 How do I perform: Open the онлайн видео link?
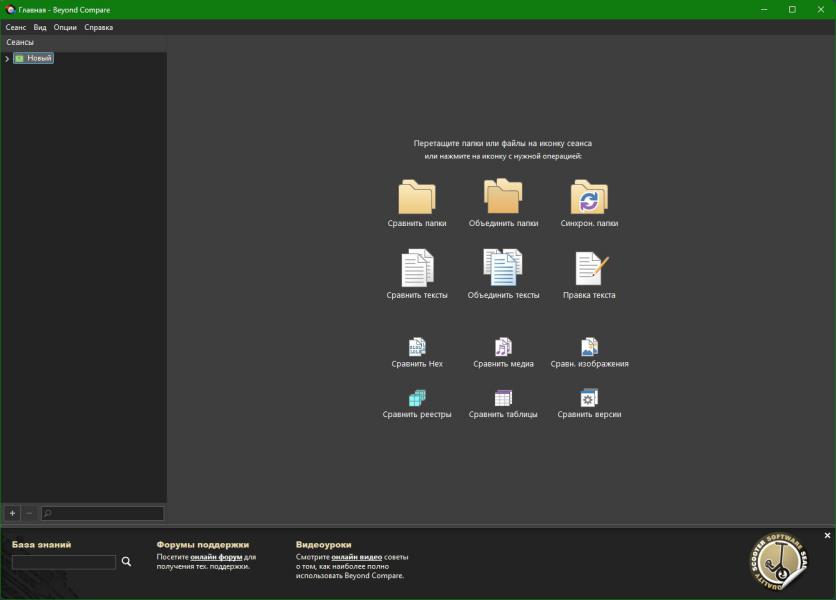click(x=357, y=557)
